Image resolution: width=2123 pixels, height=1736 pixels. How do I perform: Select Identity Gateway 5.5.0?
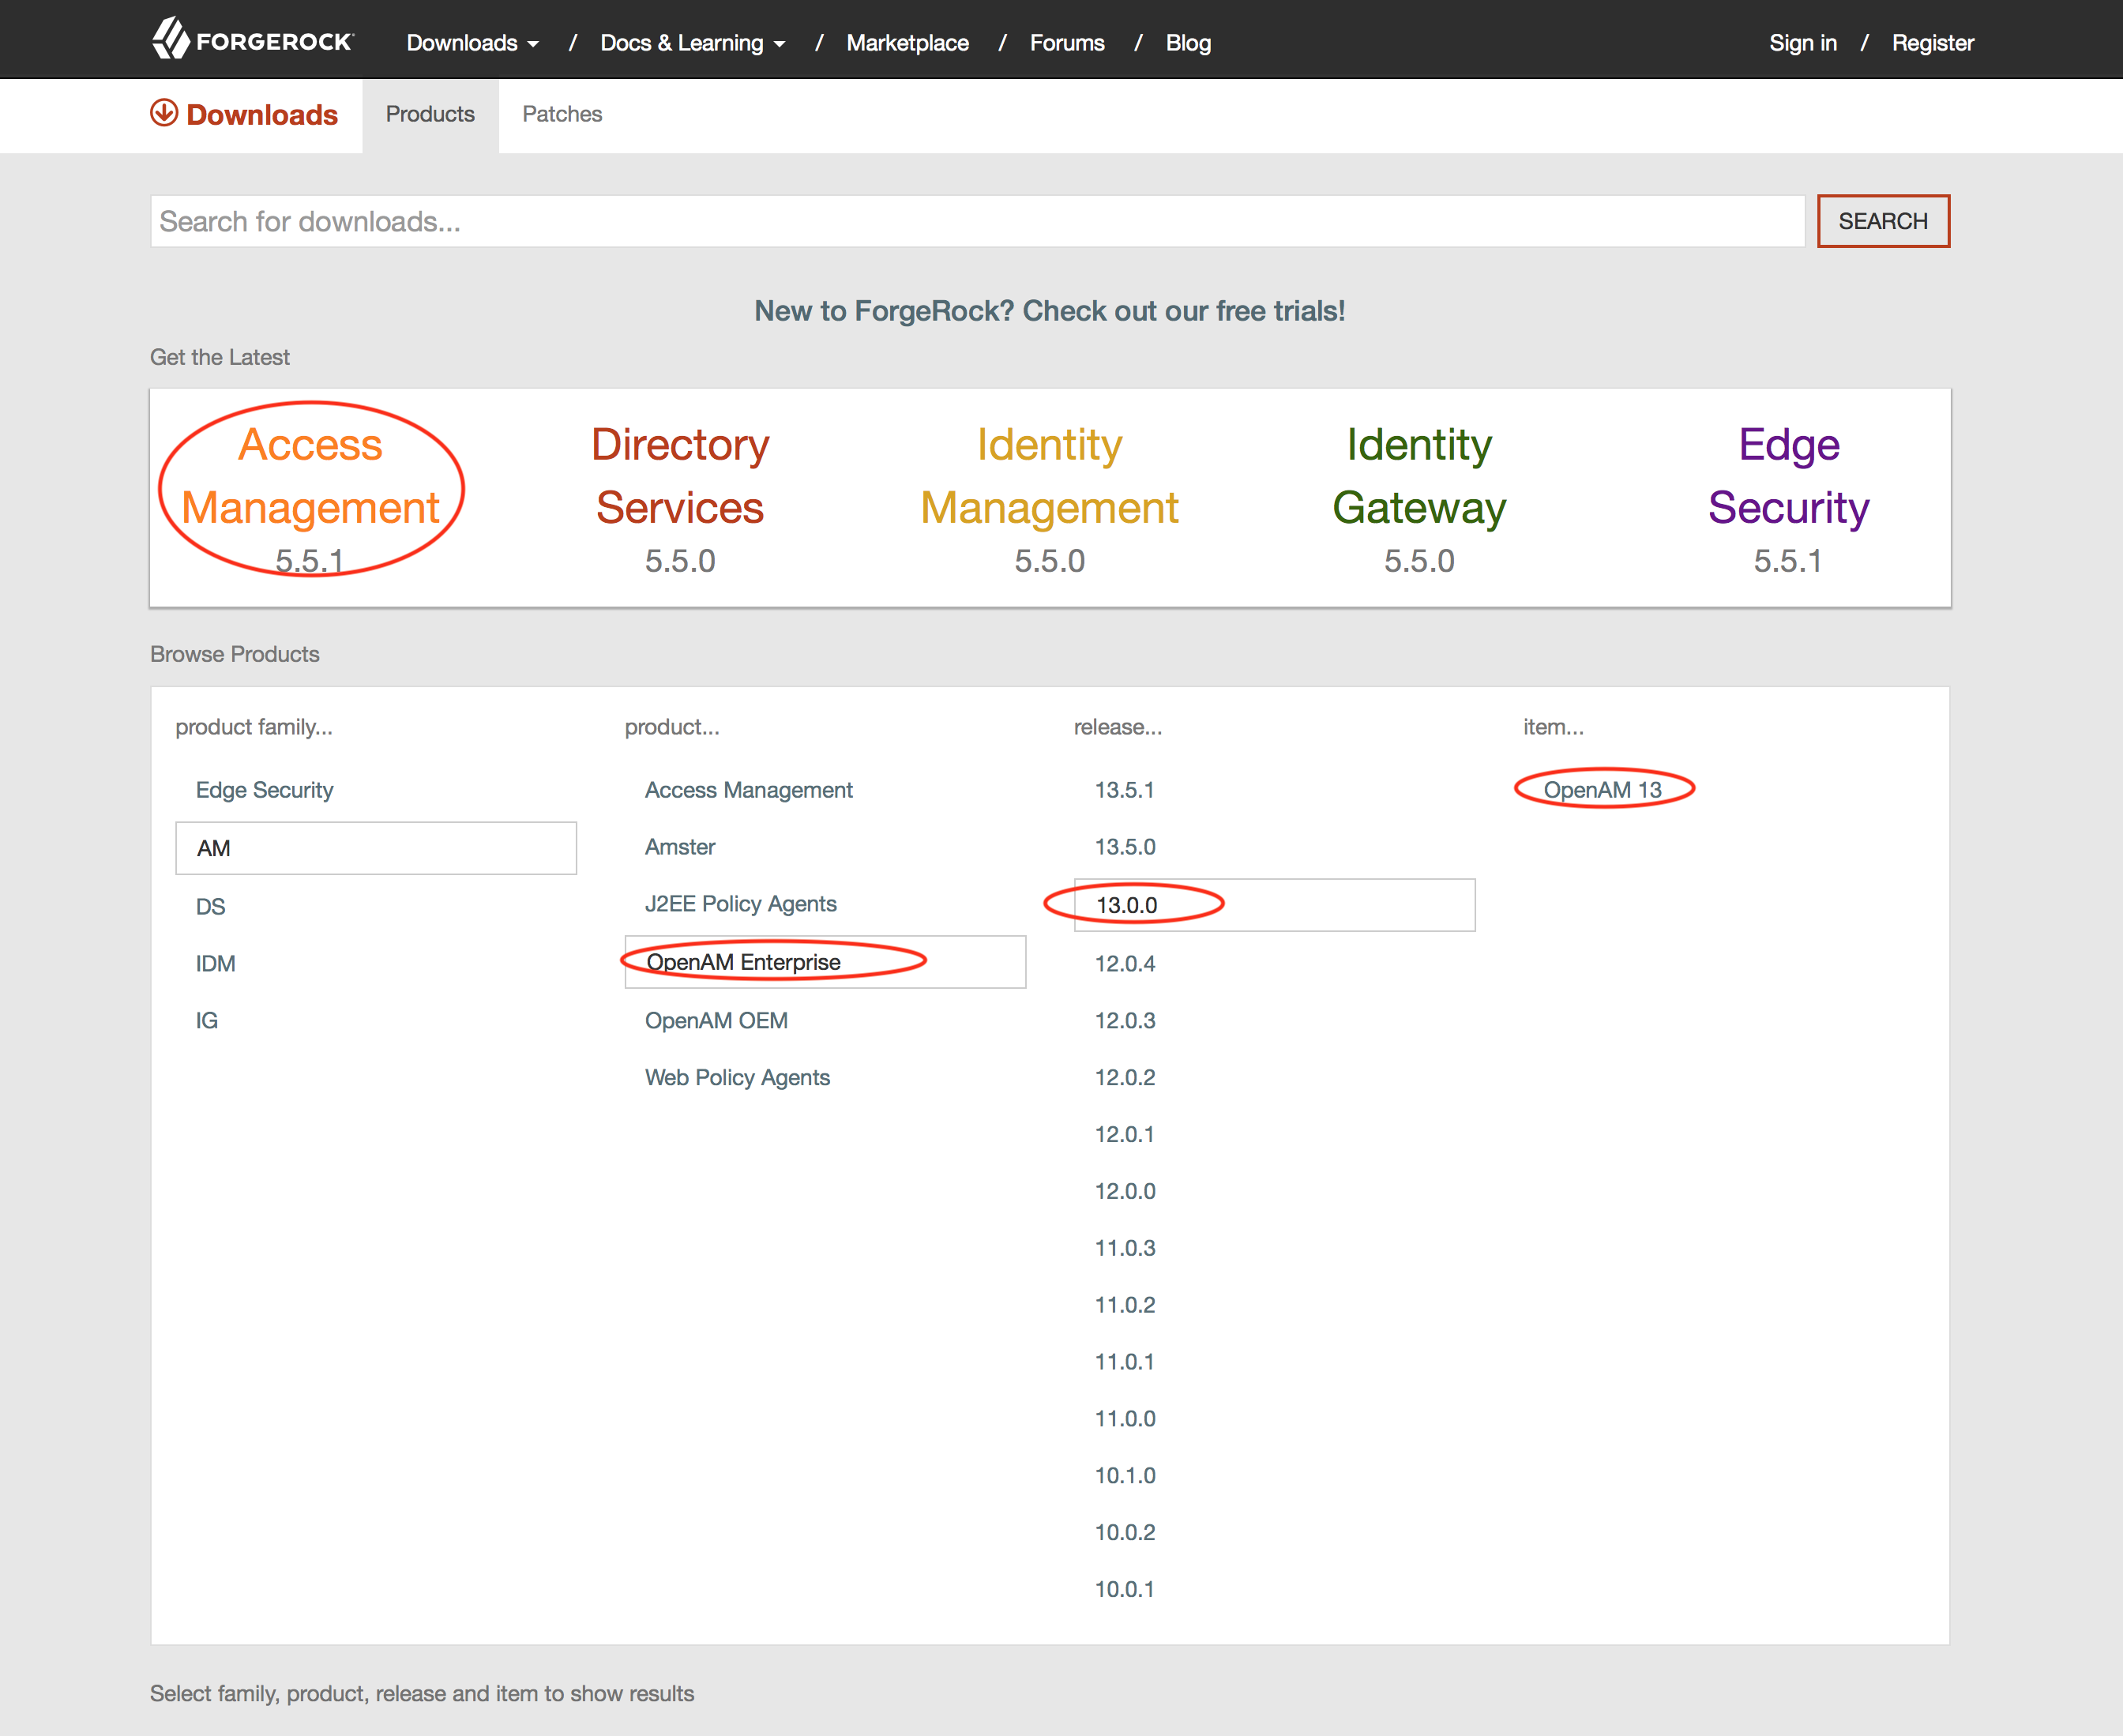1419,477
